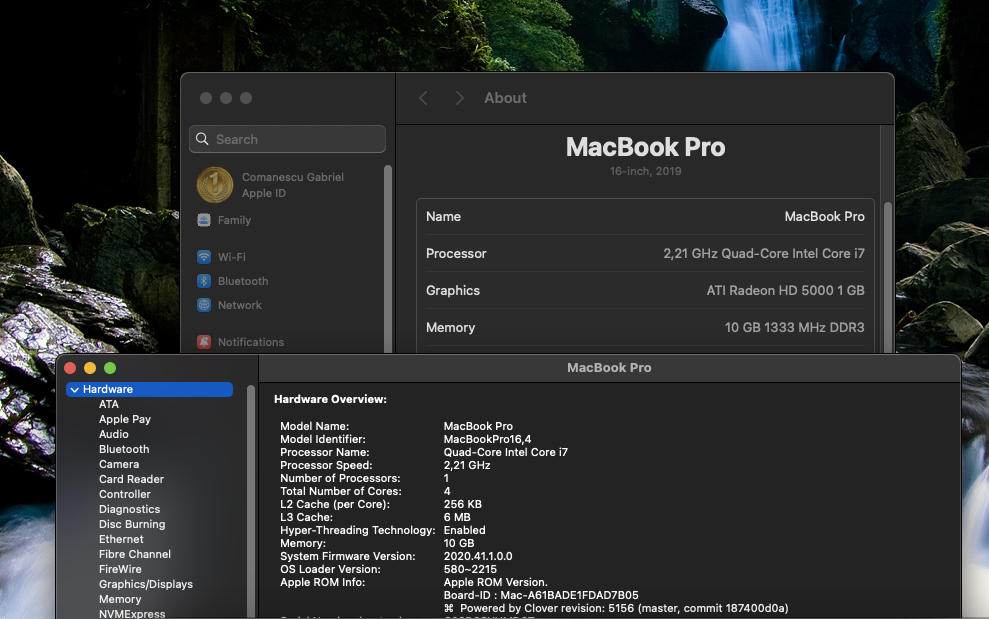This screenshot has width=989, height=619.
Task: Click the Powered by Clover revision line
Action: click(616, 608)
